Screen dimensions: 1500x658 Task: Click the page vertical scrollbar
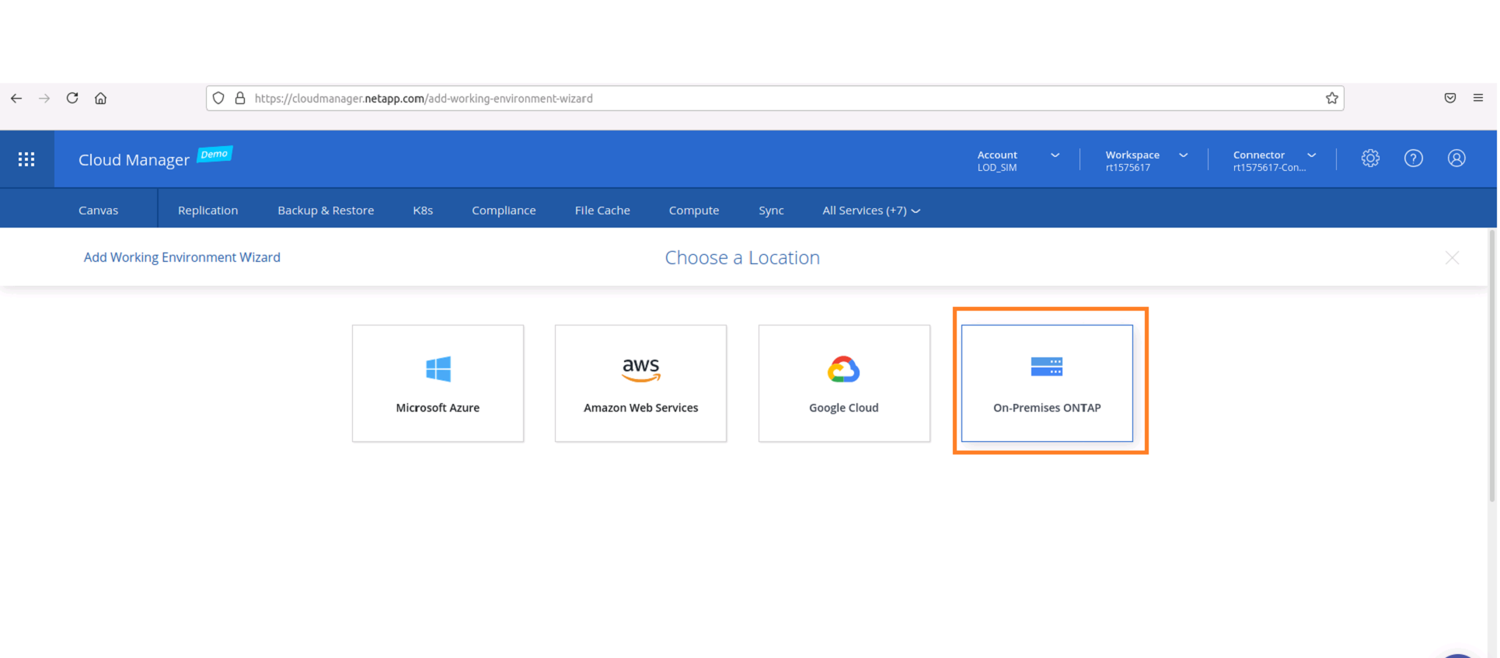tap(1492, 365)
